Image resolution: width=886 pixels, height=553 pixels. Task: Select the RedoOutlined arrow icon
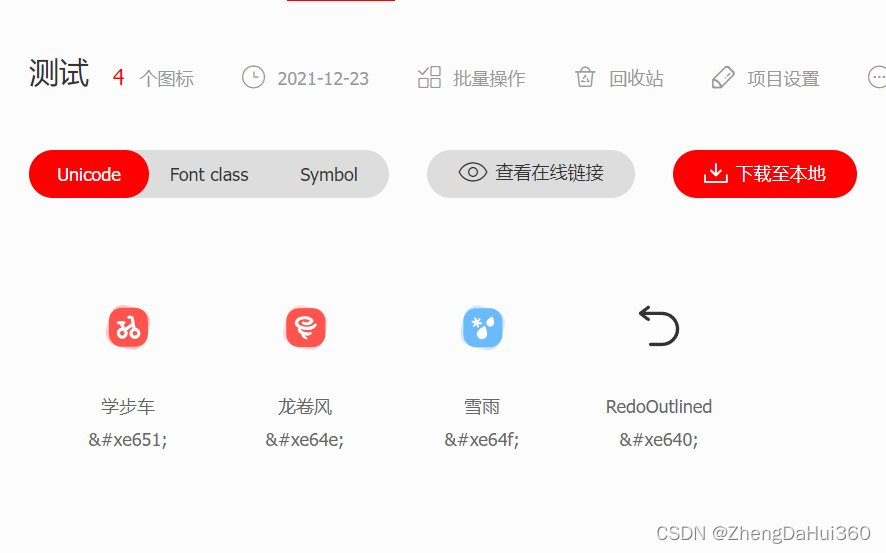tap(659, 326)
